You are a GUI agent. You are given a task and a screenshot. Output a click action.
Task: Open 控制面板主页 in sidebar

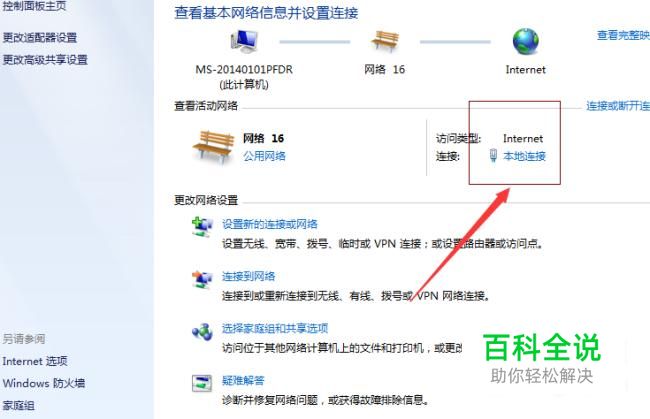34,6
